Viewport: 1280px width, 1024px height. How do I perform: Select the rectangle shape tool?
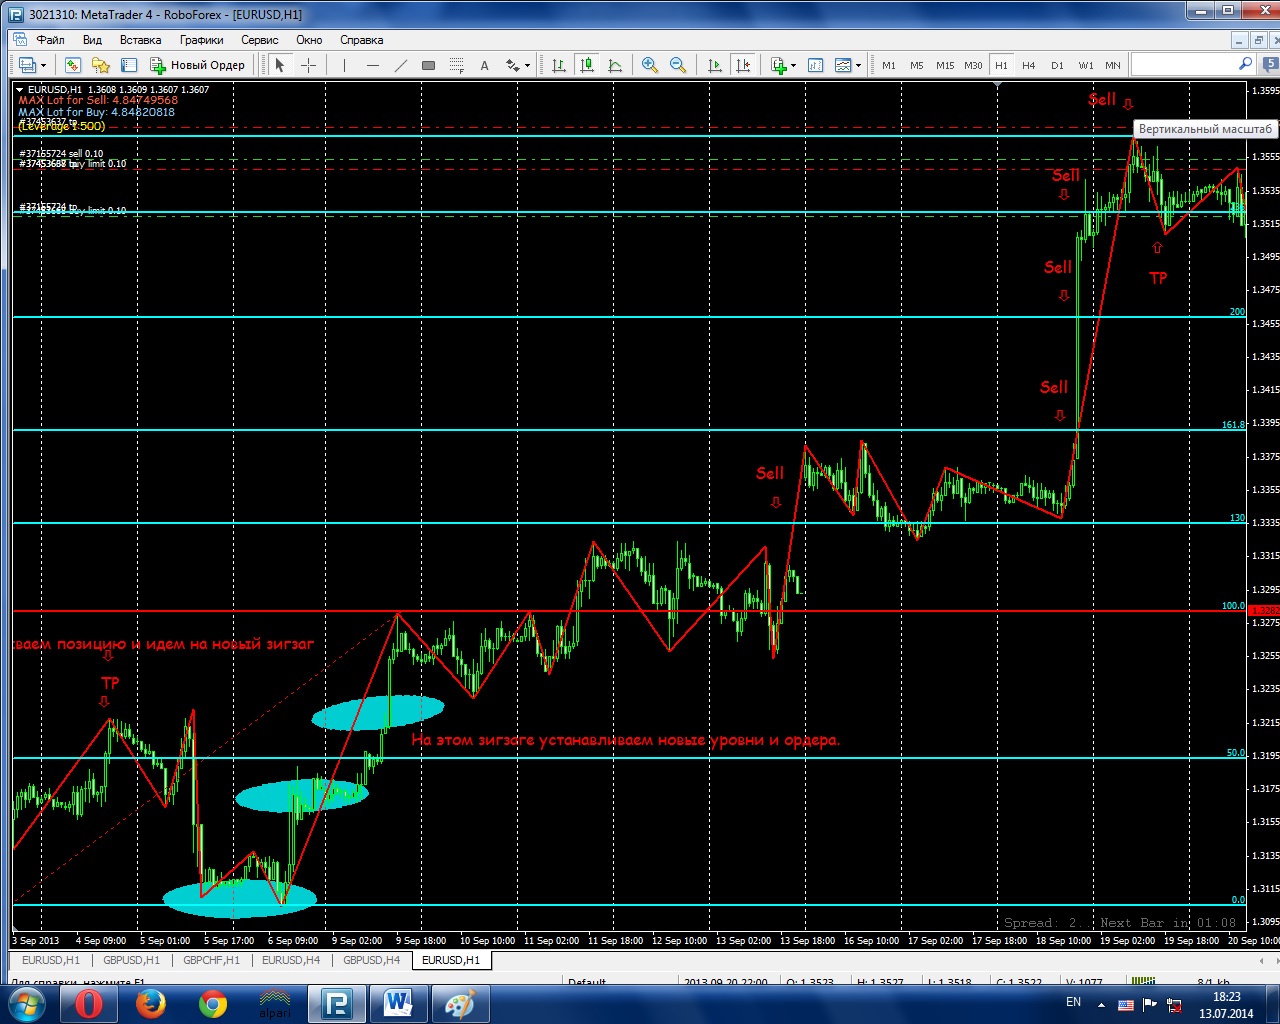pyautogui.click(x=428, y=65)
